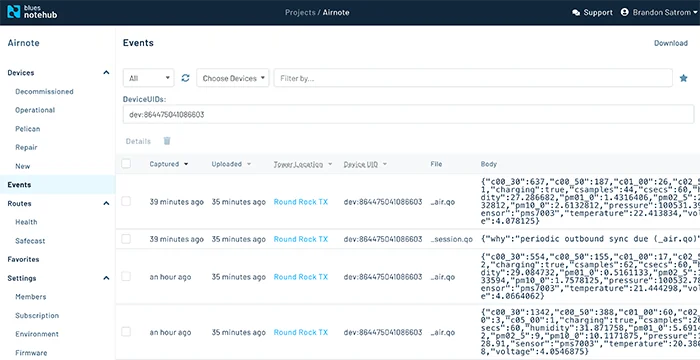Open the Safecast route
Viewport: 700px width, 360px height.
(30, 241)
